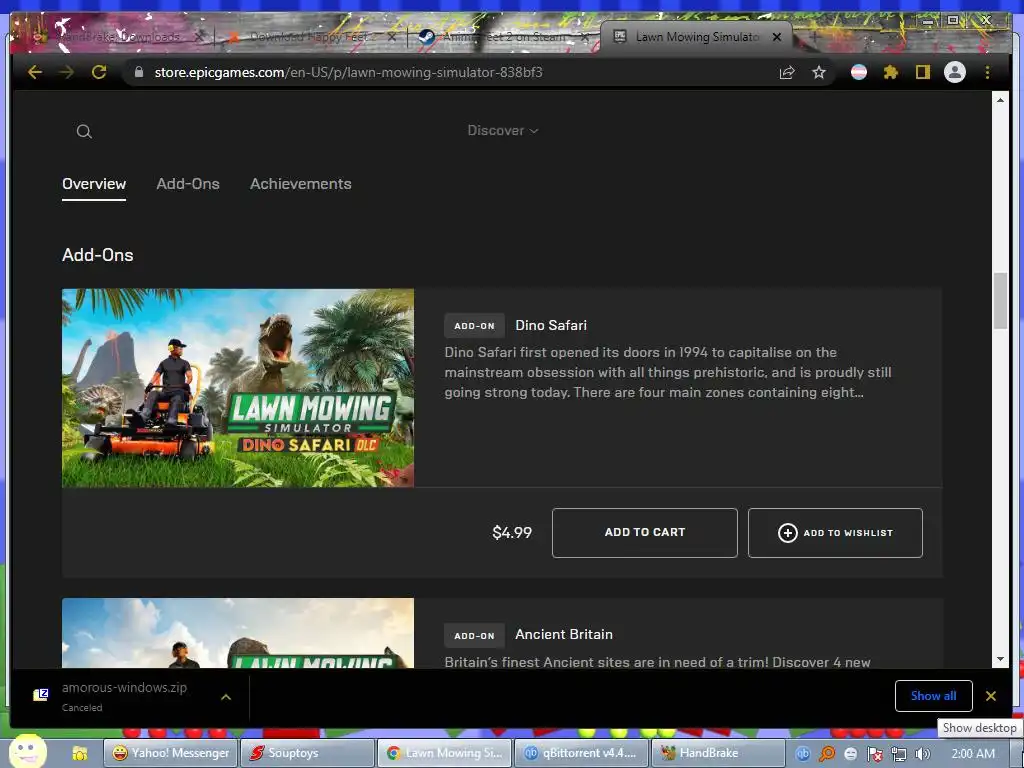Toggle the browser side panel
The image size is (1024, 768).
[x=922, y=72]
